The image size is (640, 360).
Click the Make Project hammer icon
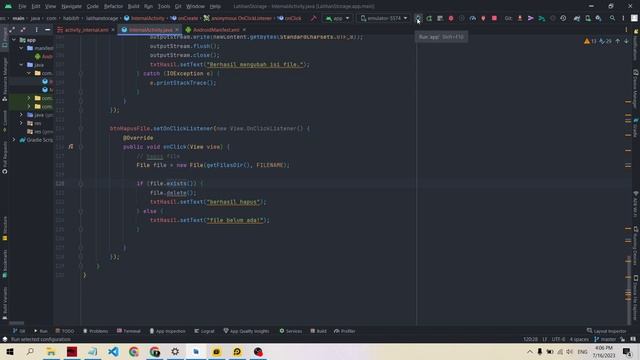click(x=313, y=18)
